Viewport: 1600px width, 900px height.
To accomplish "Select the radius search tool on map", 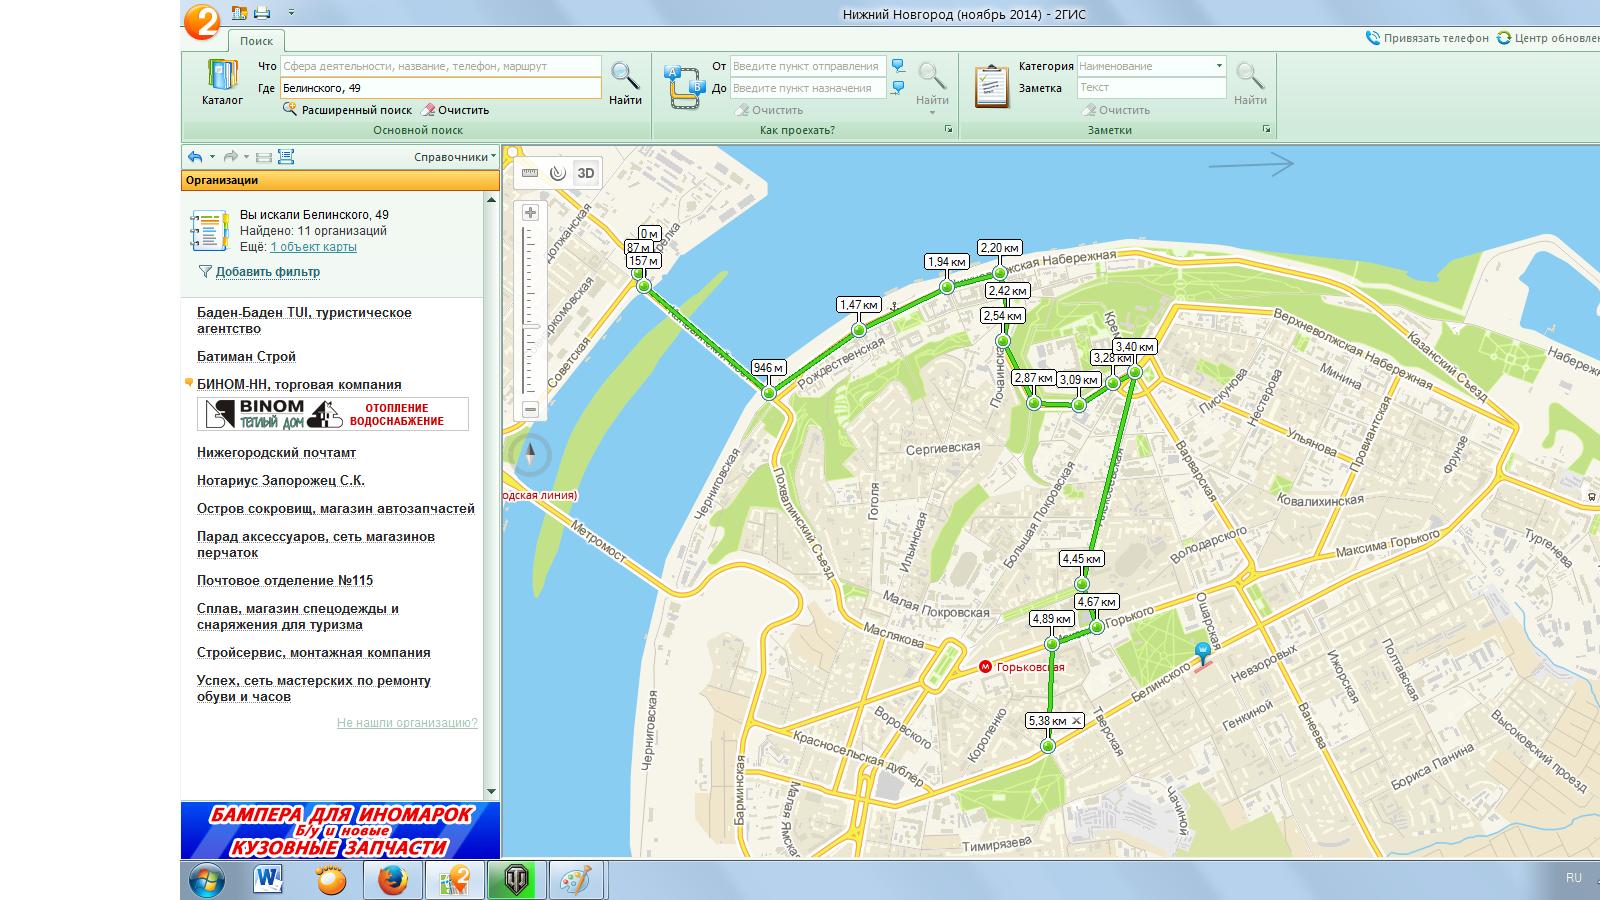I will 558,173.
